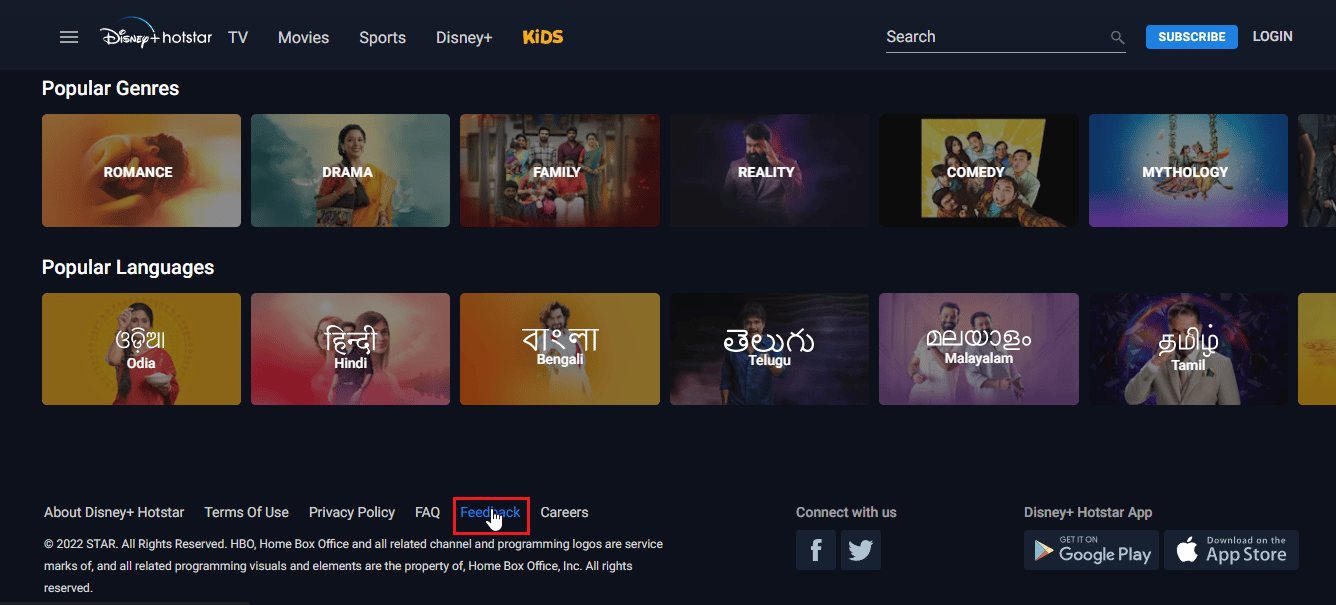Click the Disney+ Hotstar logo
This screenshot has height=605, width=1336.
coord(156,35)
